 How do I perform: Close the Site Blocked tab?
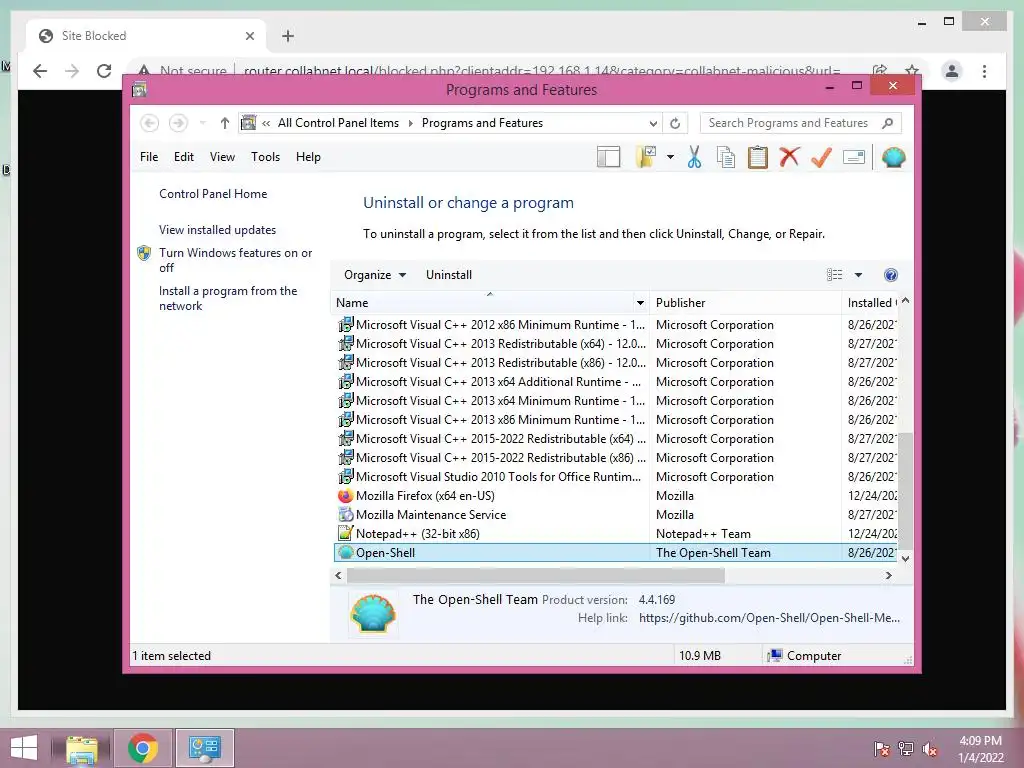(x=249, y=36)
